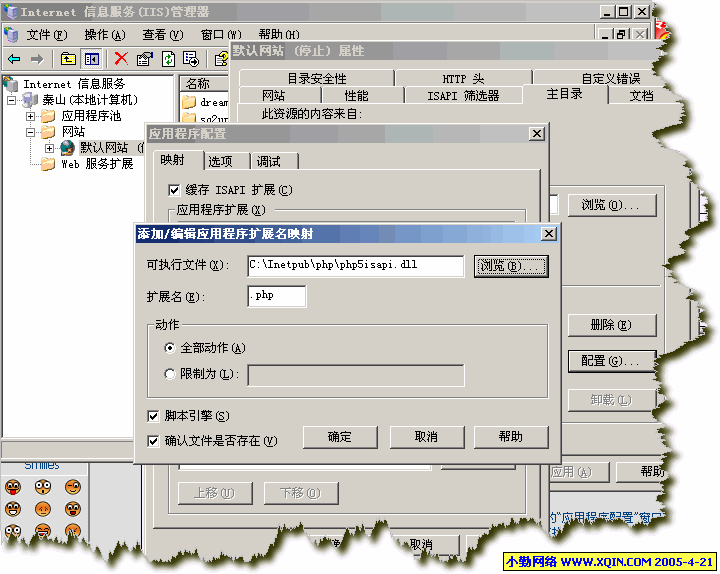Click the green Refresh toolbar icon
The image size is (720, 574).
coord(168,59)
